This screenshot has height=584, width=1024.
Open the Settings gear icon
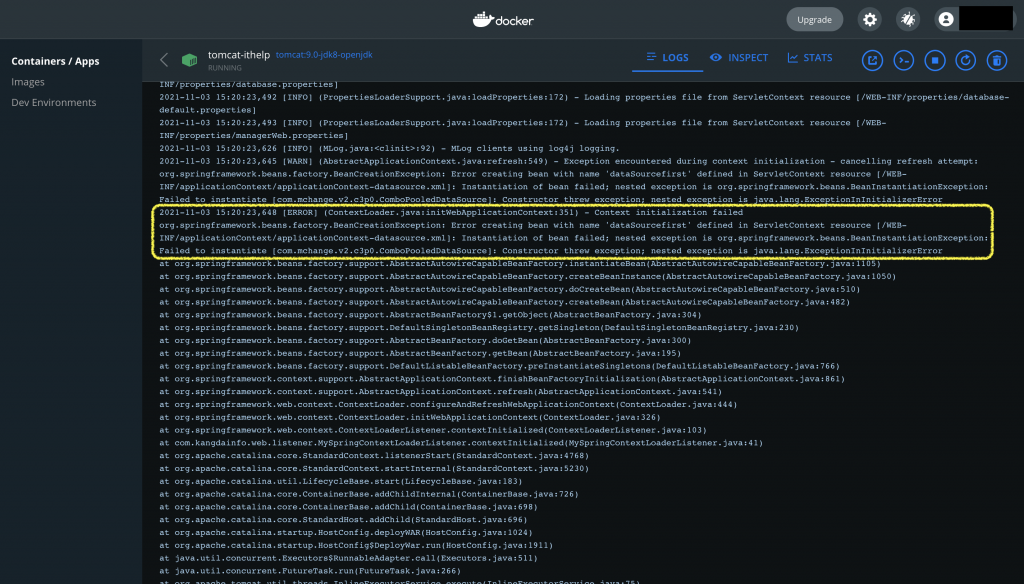pos(870,20)
